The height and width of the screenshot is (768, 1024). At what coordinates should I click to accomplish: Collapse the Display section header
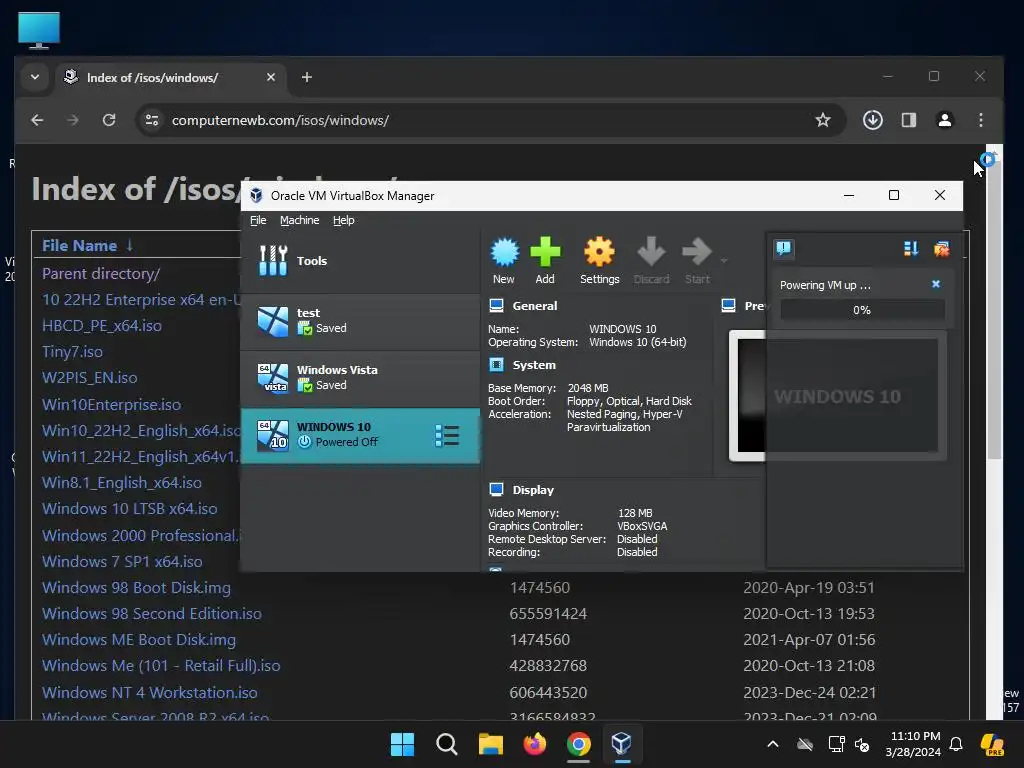533,490
